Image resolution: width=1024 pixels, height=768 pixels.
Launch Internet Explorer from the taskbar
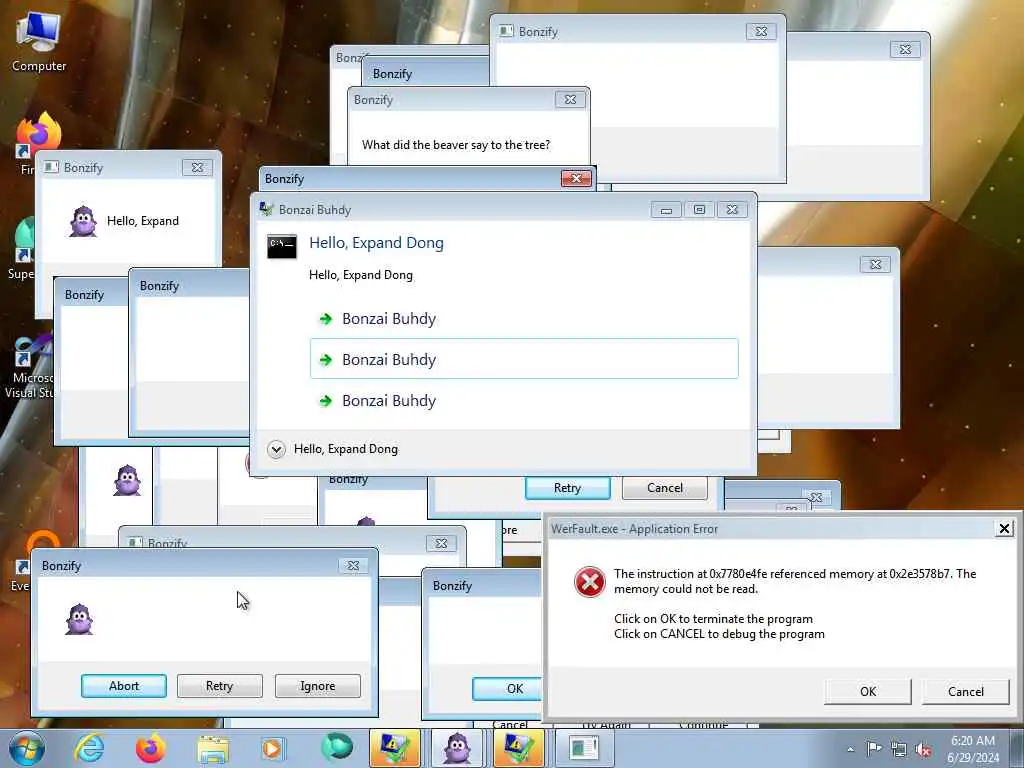tap(89, 748)
